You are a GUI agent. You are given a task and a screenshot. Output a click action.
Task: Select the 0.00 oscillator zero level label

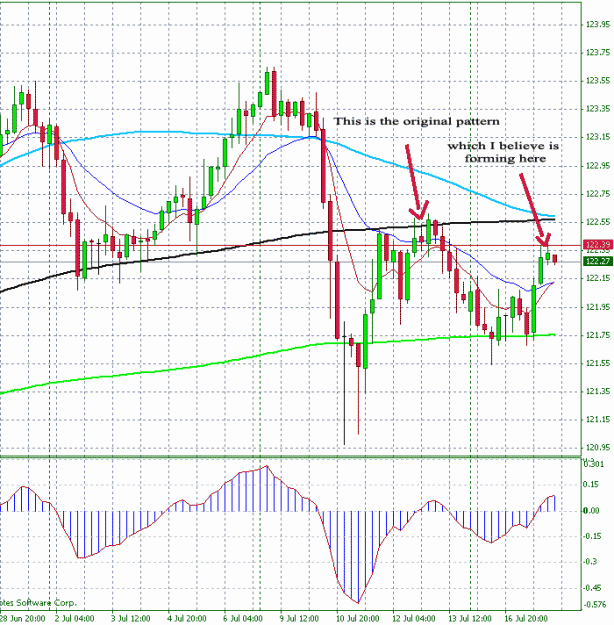click(591, 511)
